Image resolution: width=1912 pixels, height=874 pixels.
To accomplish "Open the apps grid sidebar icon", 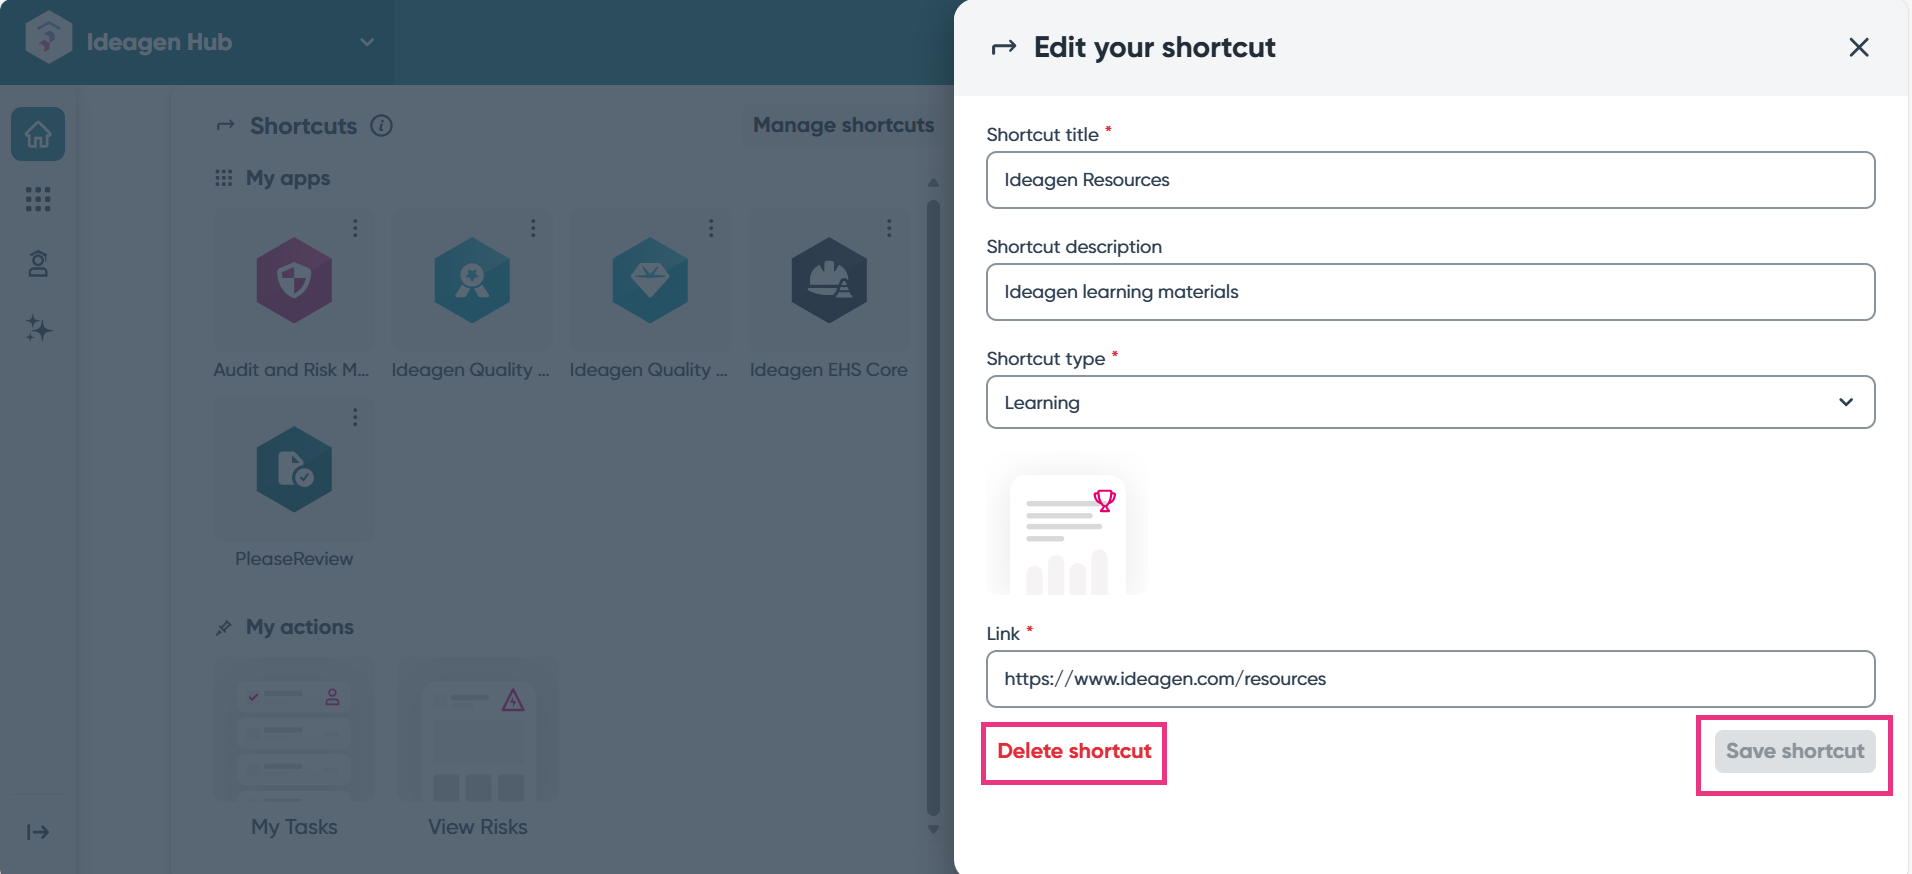I will (x=38, y=199).
